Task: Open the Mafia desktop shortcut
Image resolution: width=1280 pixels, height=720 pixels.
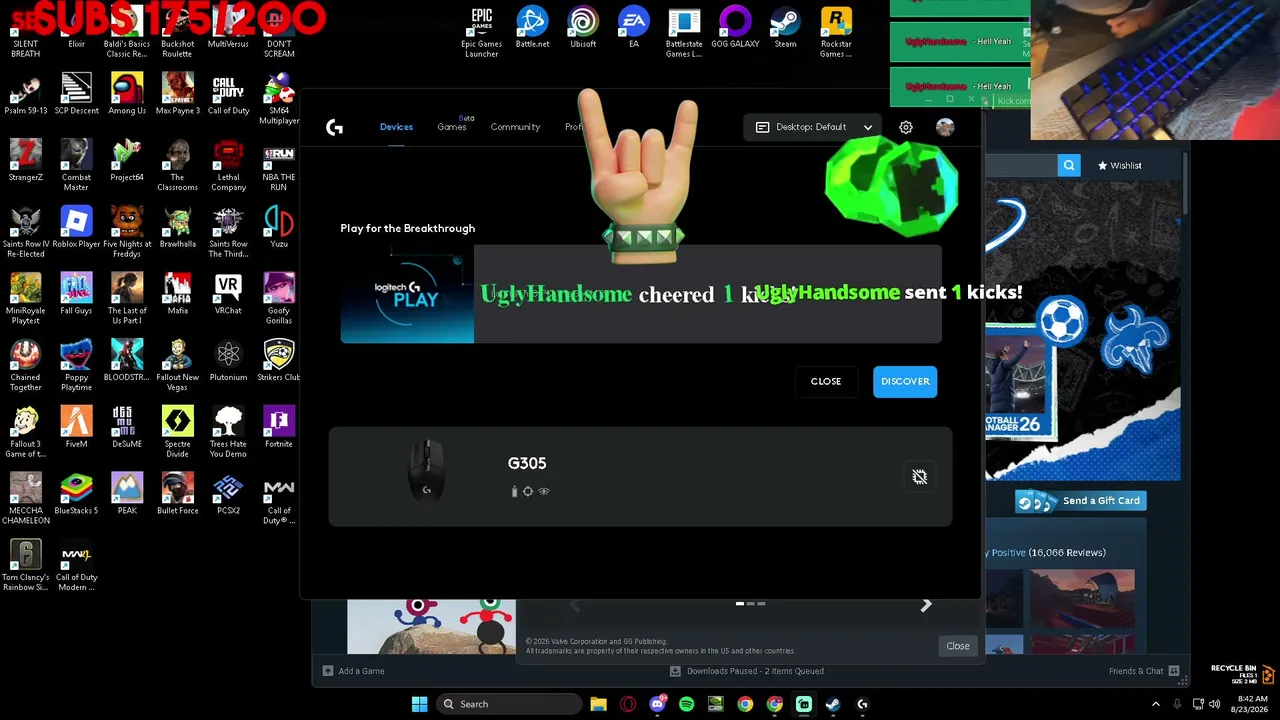Action: (178, 294)
